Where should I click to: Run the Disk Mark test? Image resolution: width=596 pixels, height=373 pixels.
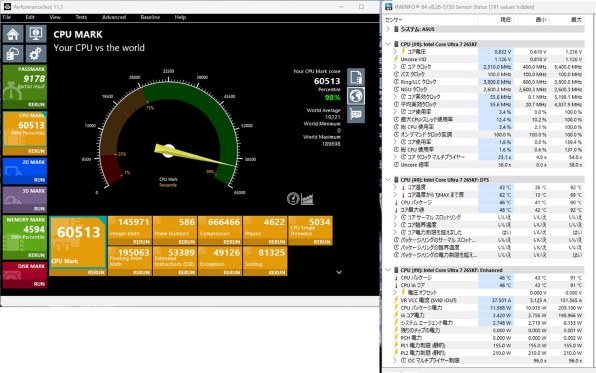click(x=39, y=284)
